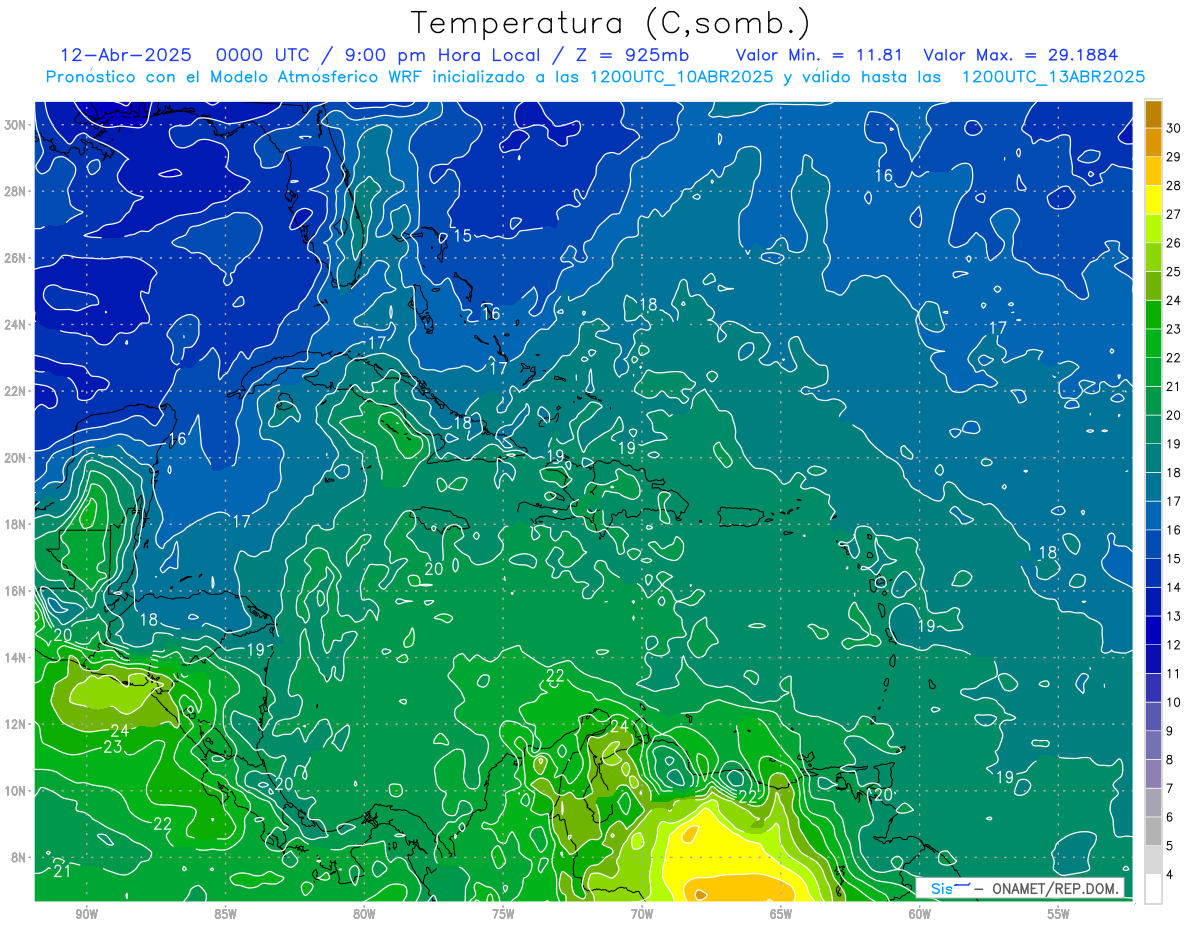Click the "90W" longitude axis label
Screen dimensions: 1200x927
tap(86, 914)
